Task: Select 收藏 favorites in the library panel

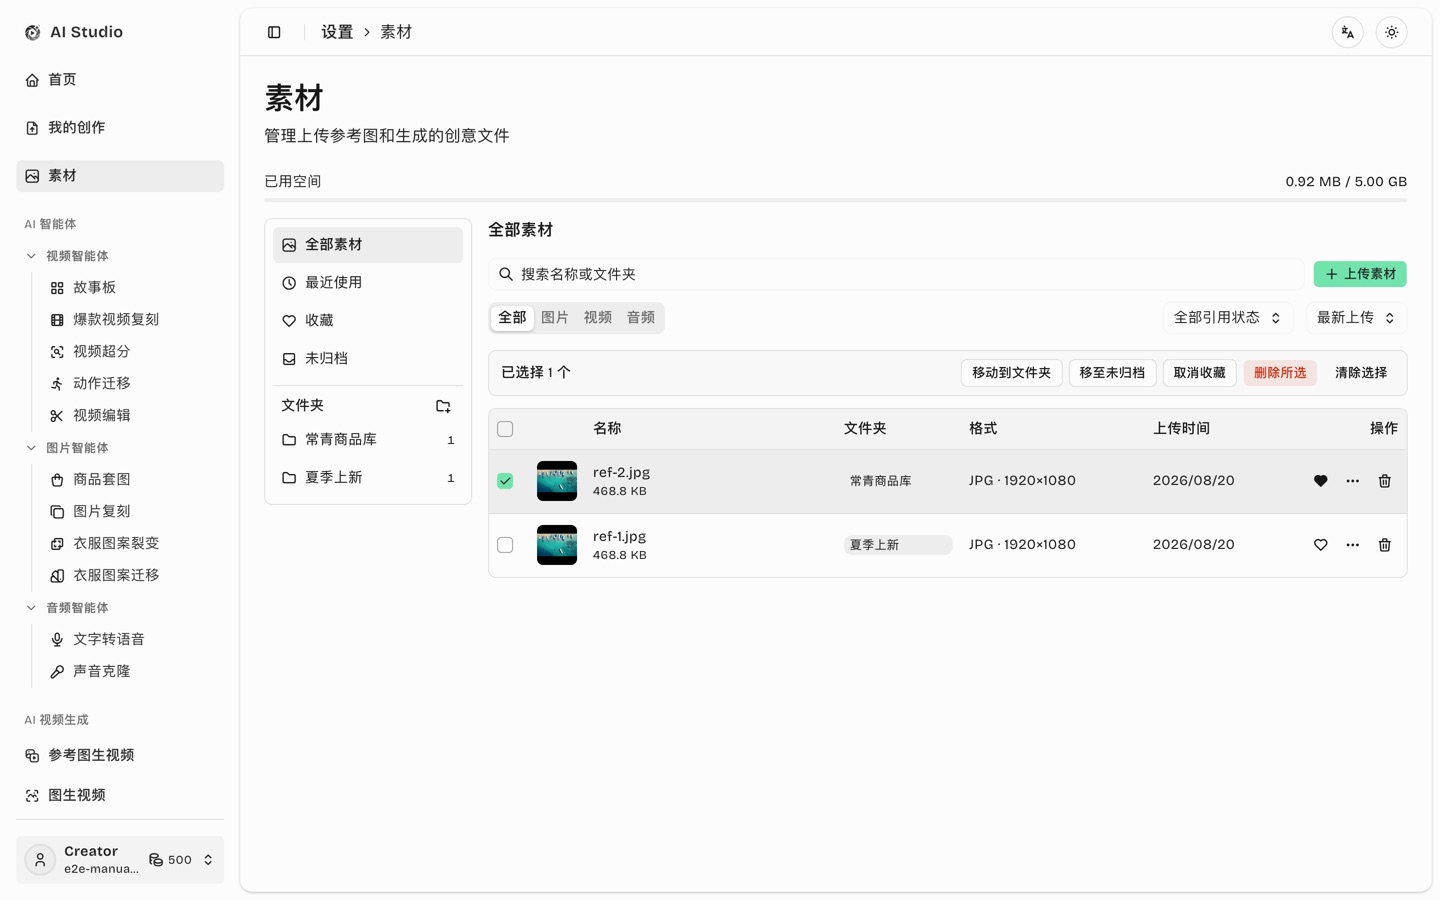Action: point(368,321)
